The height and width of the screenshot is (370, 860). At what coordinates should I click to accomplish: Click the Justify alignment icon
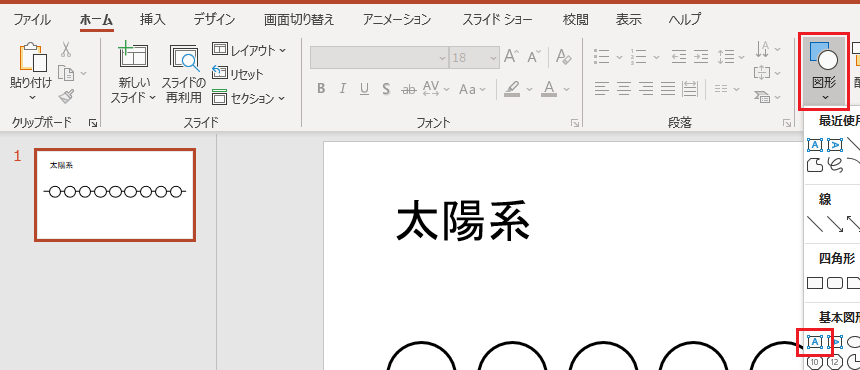pyautogui.click(x=668, y=88)
